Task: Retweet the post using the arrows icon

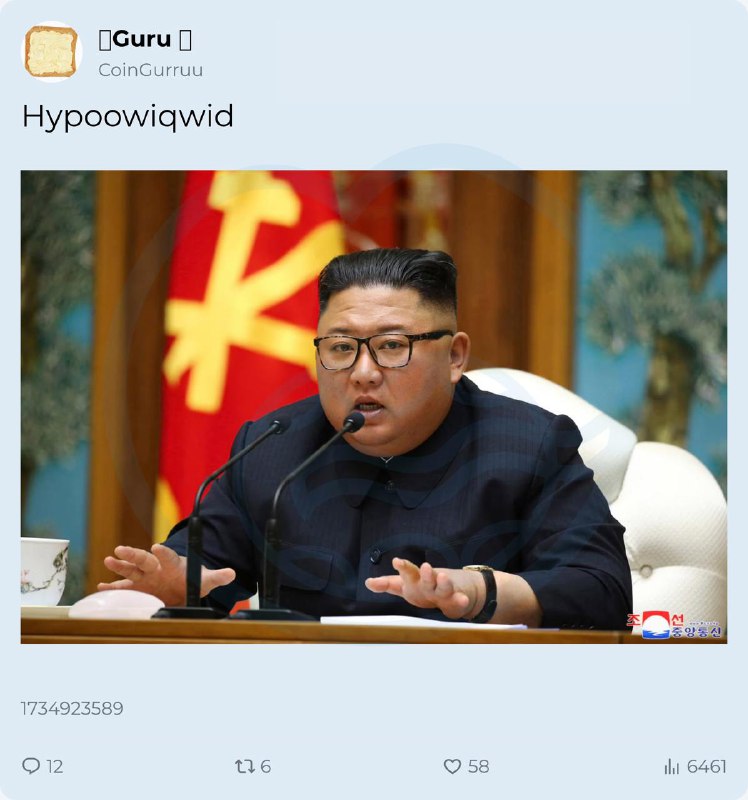Action: point(244,766)
